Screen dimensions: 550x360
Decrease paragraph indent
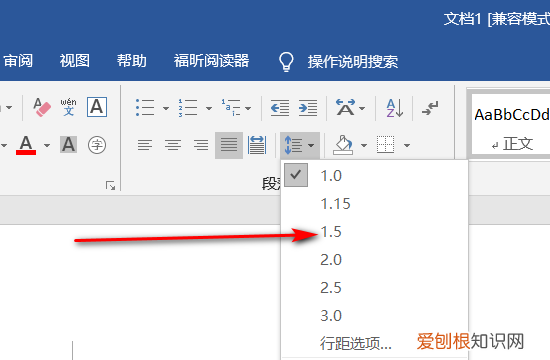coord(280,107)
